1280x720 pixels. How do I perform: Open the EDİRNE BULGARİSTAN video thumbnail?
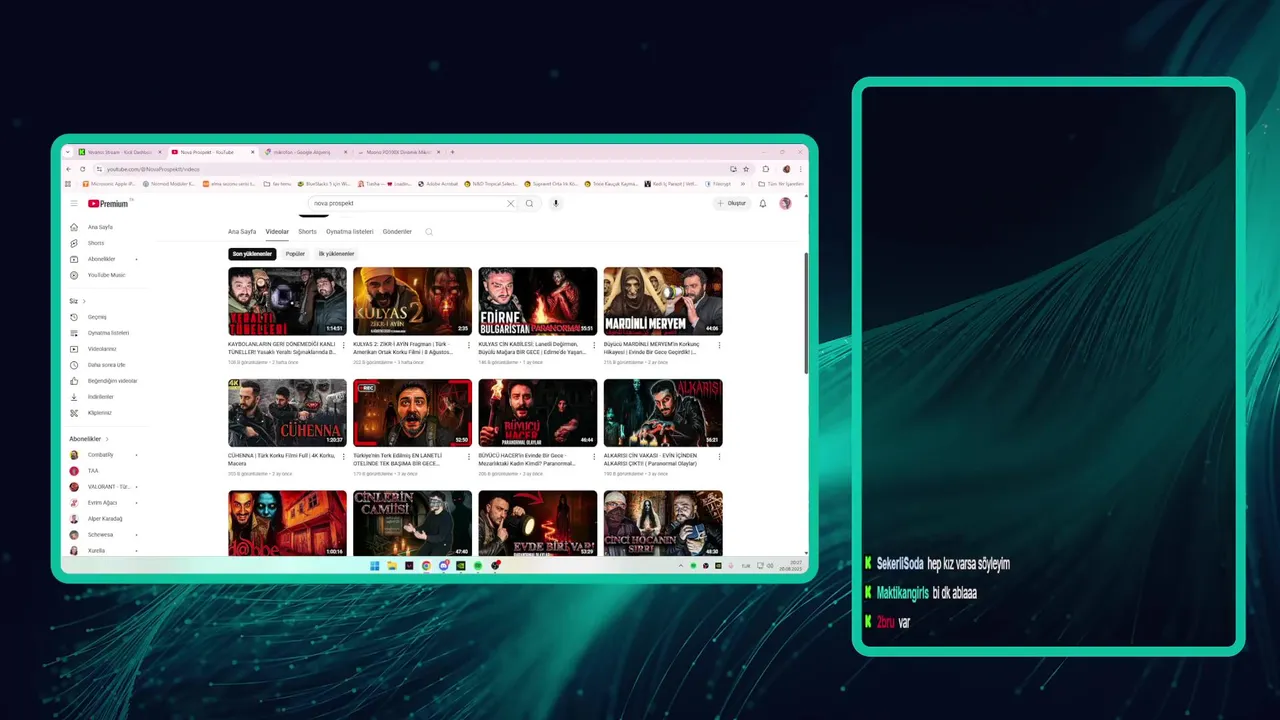[x=537, y=301]
